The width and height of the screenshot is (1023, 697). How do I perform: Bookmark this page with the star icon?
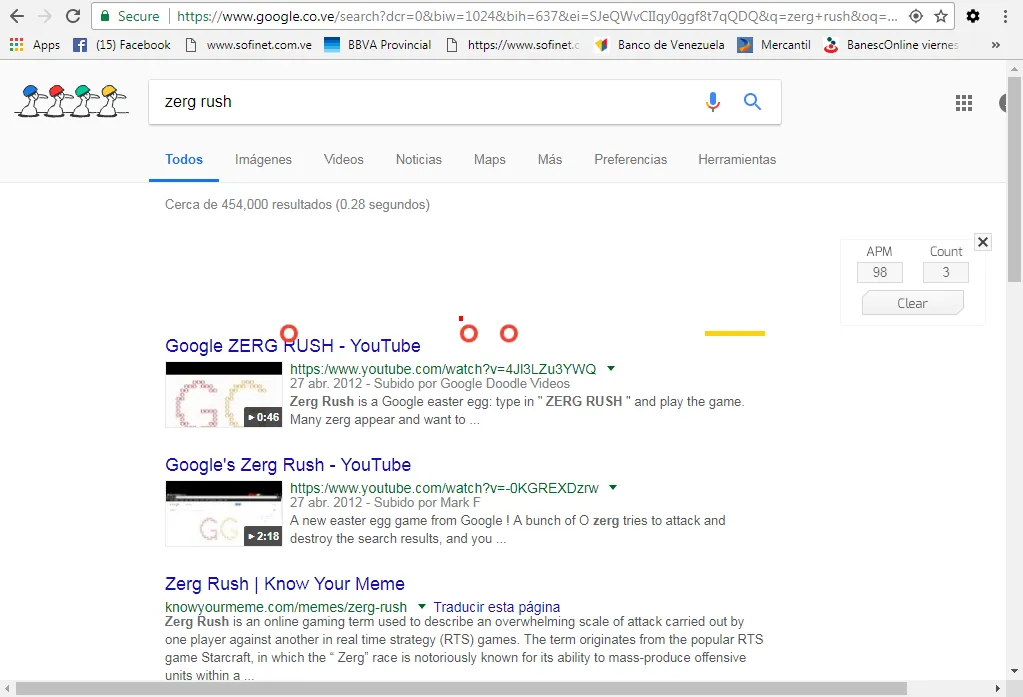(941, 16)
